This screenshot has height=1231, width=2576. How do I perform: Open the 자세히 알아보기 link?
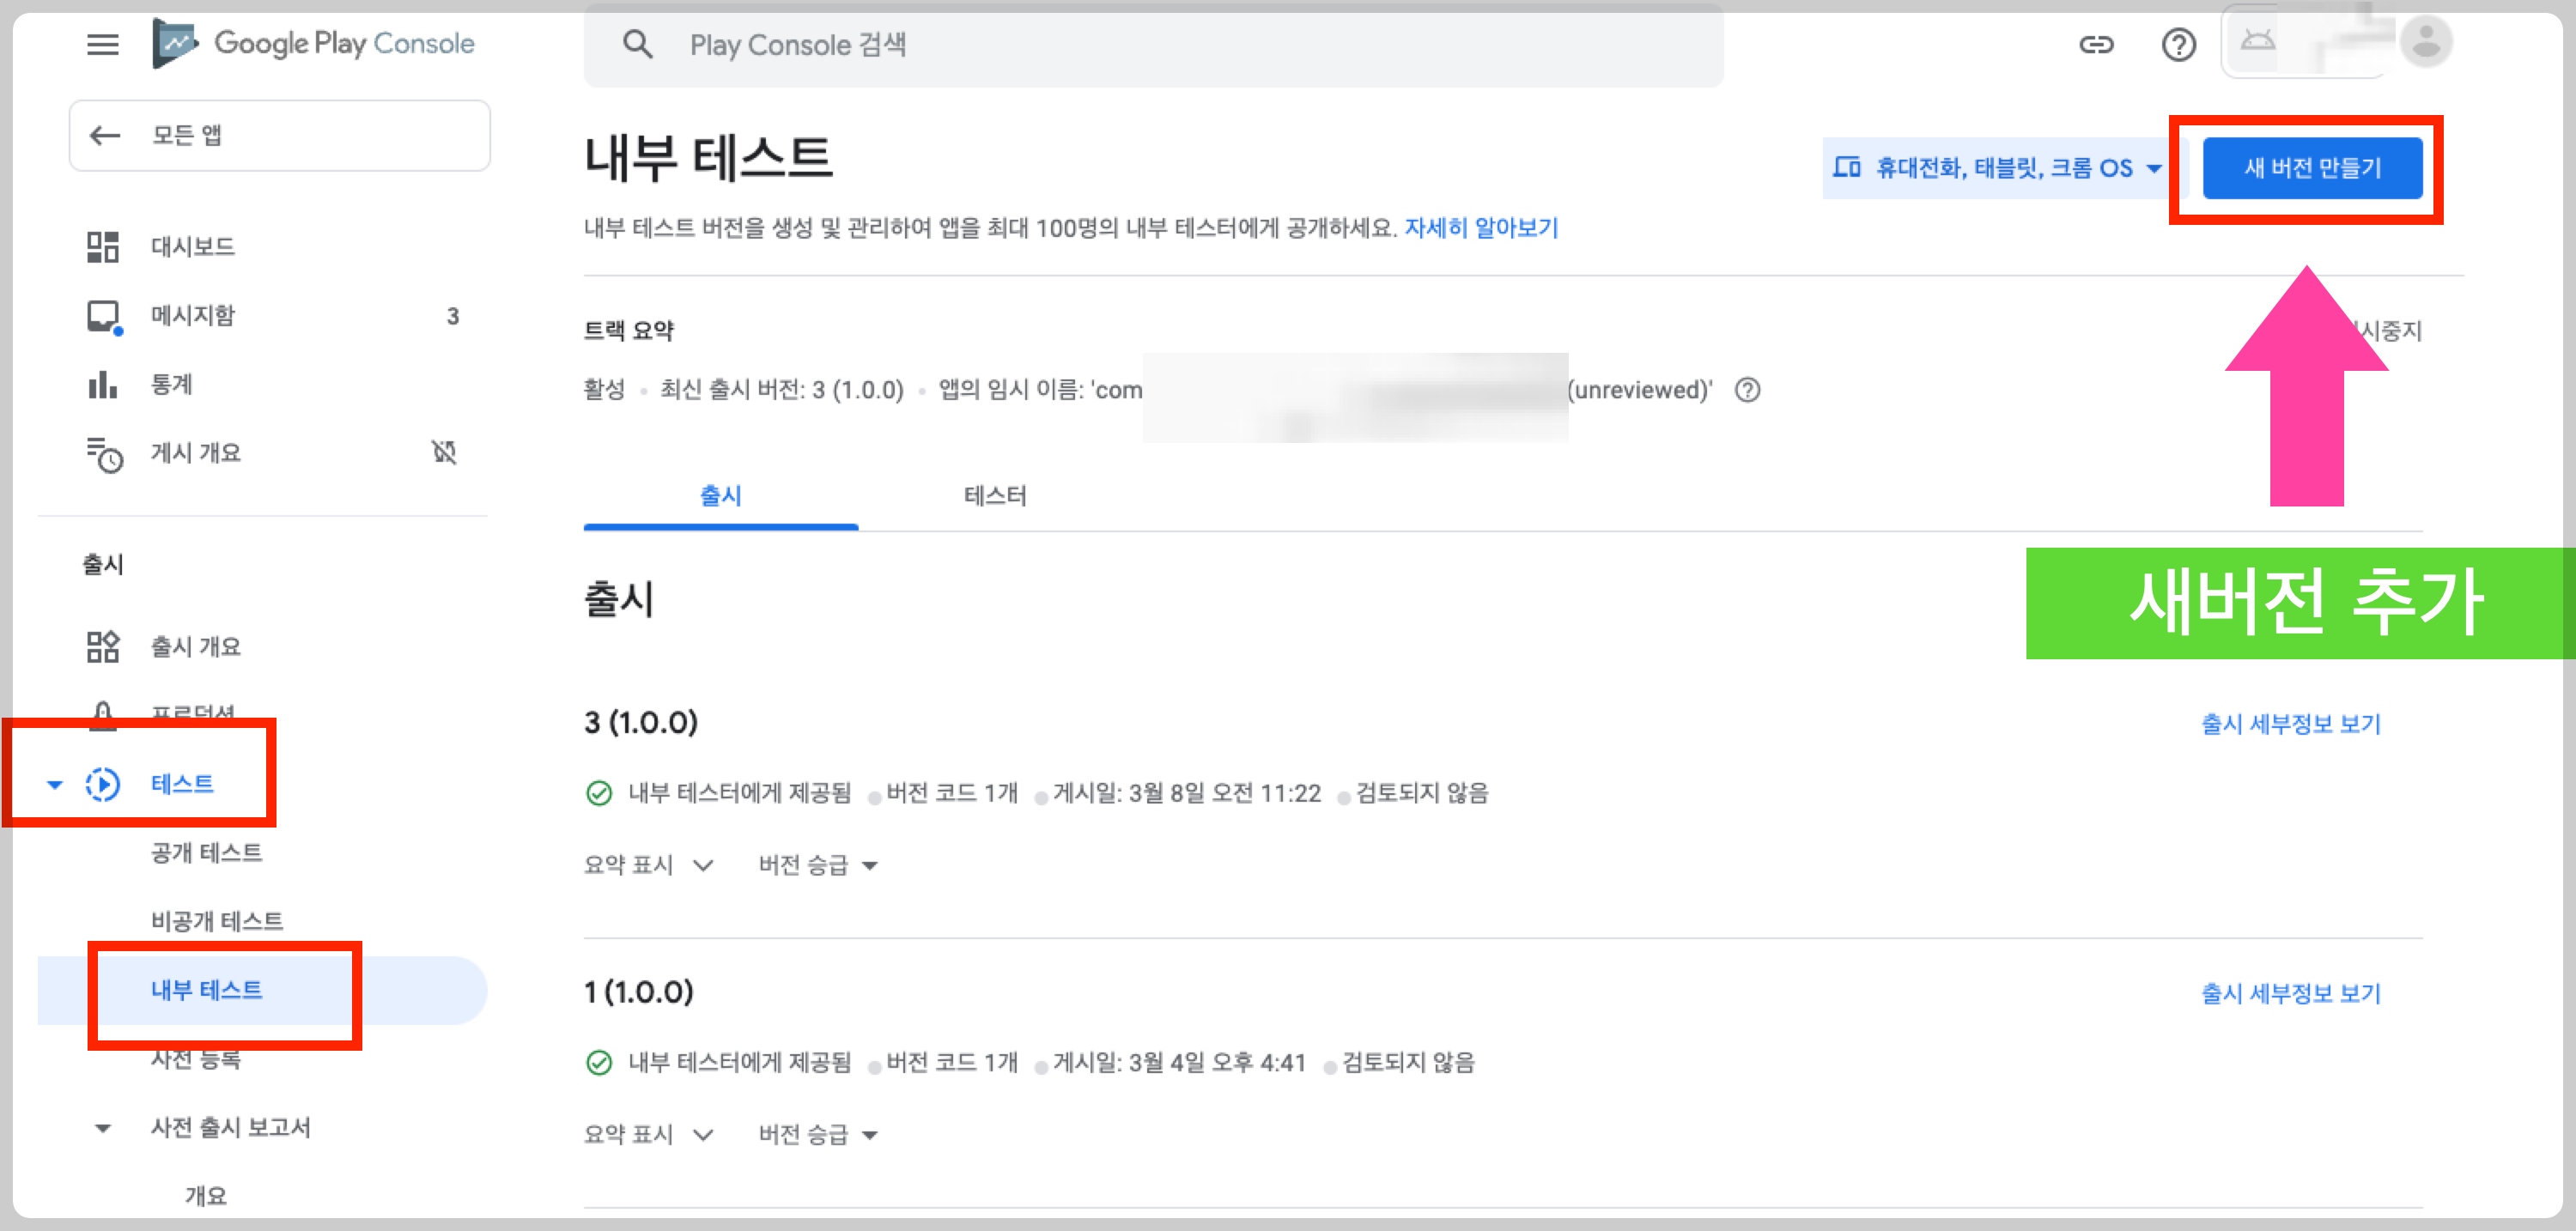(1481, 228)
